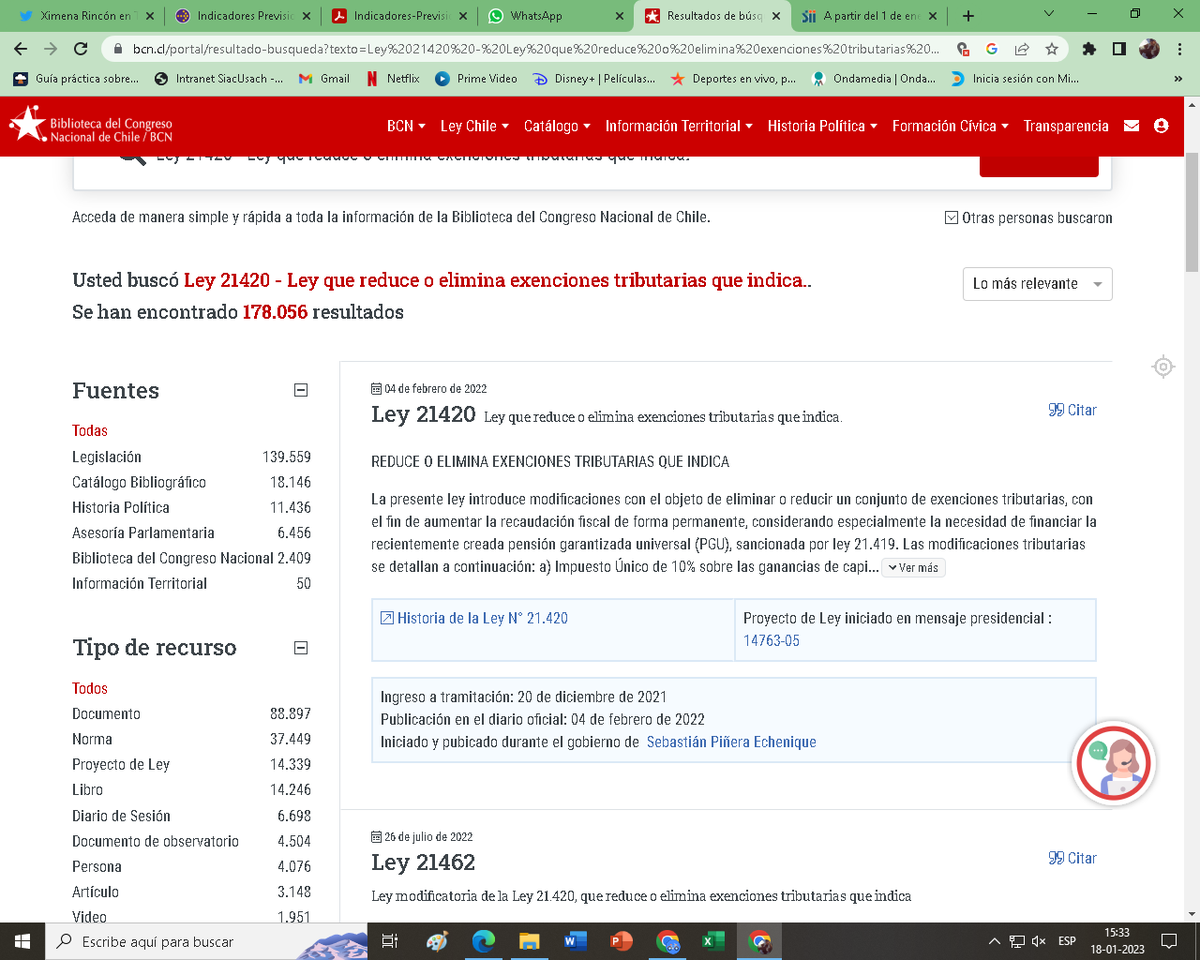
Task: Filter sources by Asesoría Parlamentaria
Action: [x=143, y=533]
